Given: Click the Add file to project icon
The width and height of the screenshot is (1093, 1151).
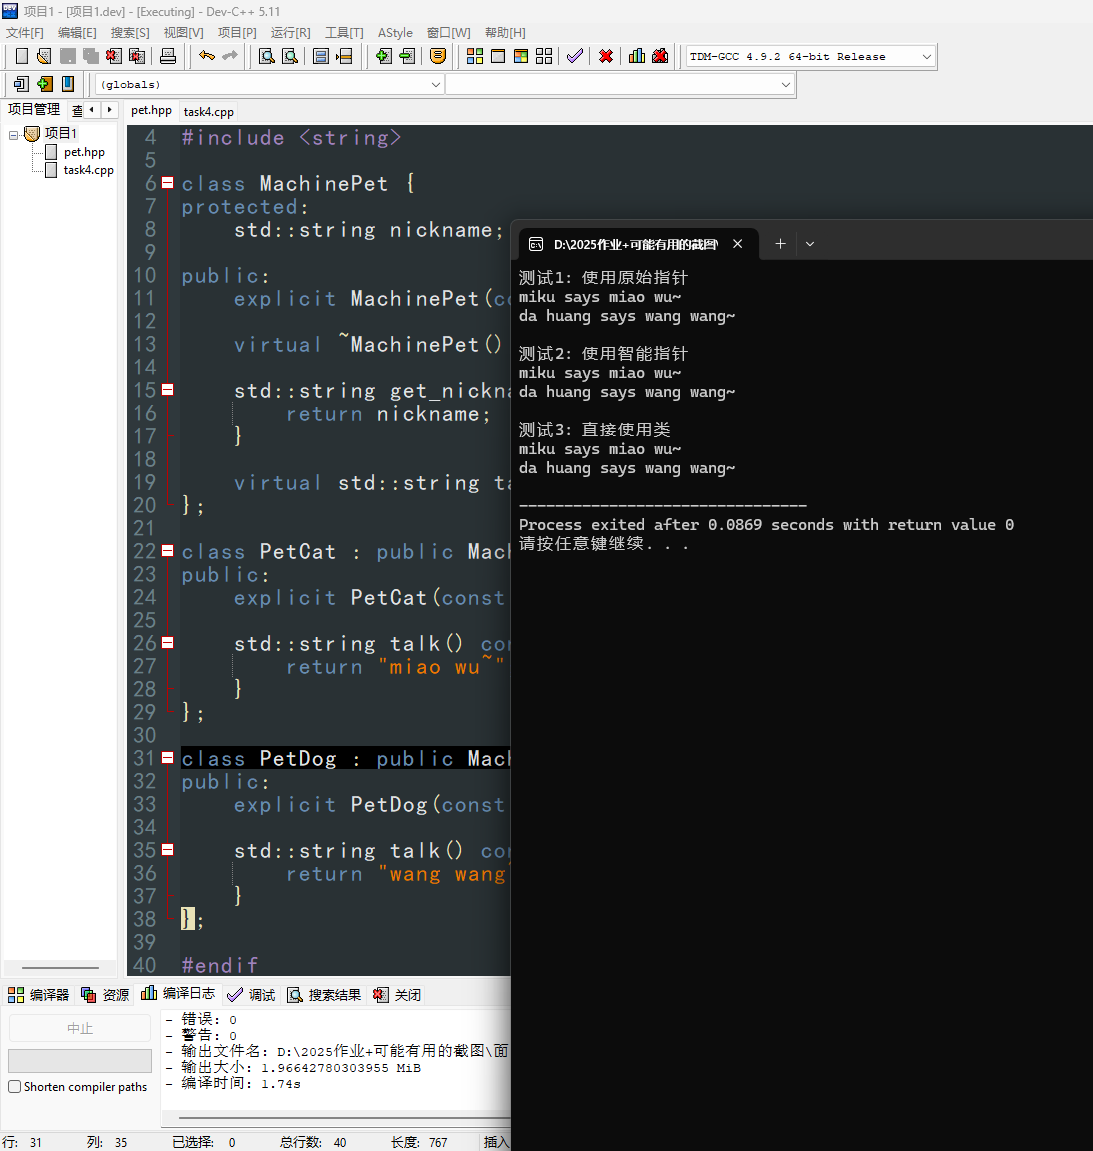Looking at the screenshot, I should point(383,56).
